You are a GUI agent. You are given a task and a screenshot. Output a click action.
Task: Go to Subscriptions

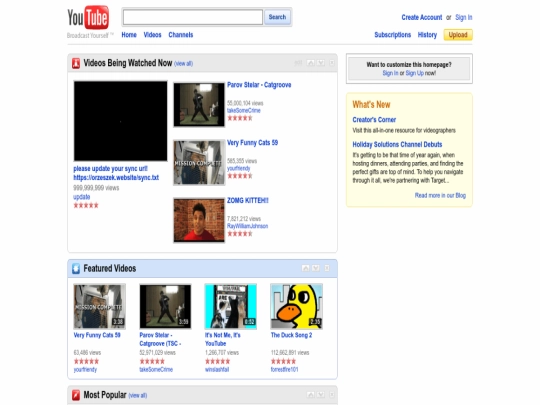coord(393,35)
